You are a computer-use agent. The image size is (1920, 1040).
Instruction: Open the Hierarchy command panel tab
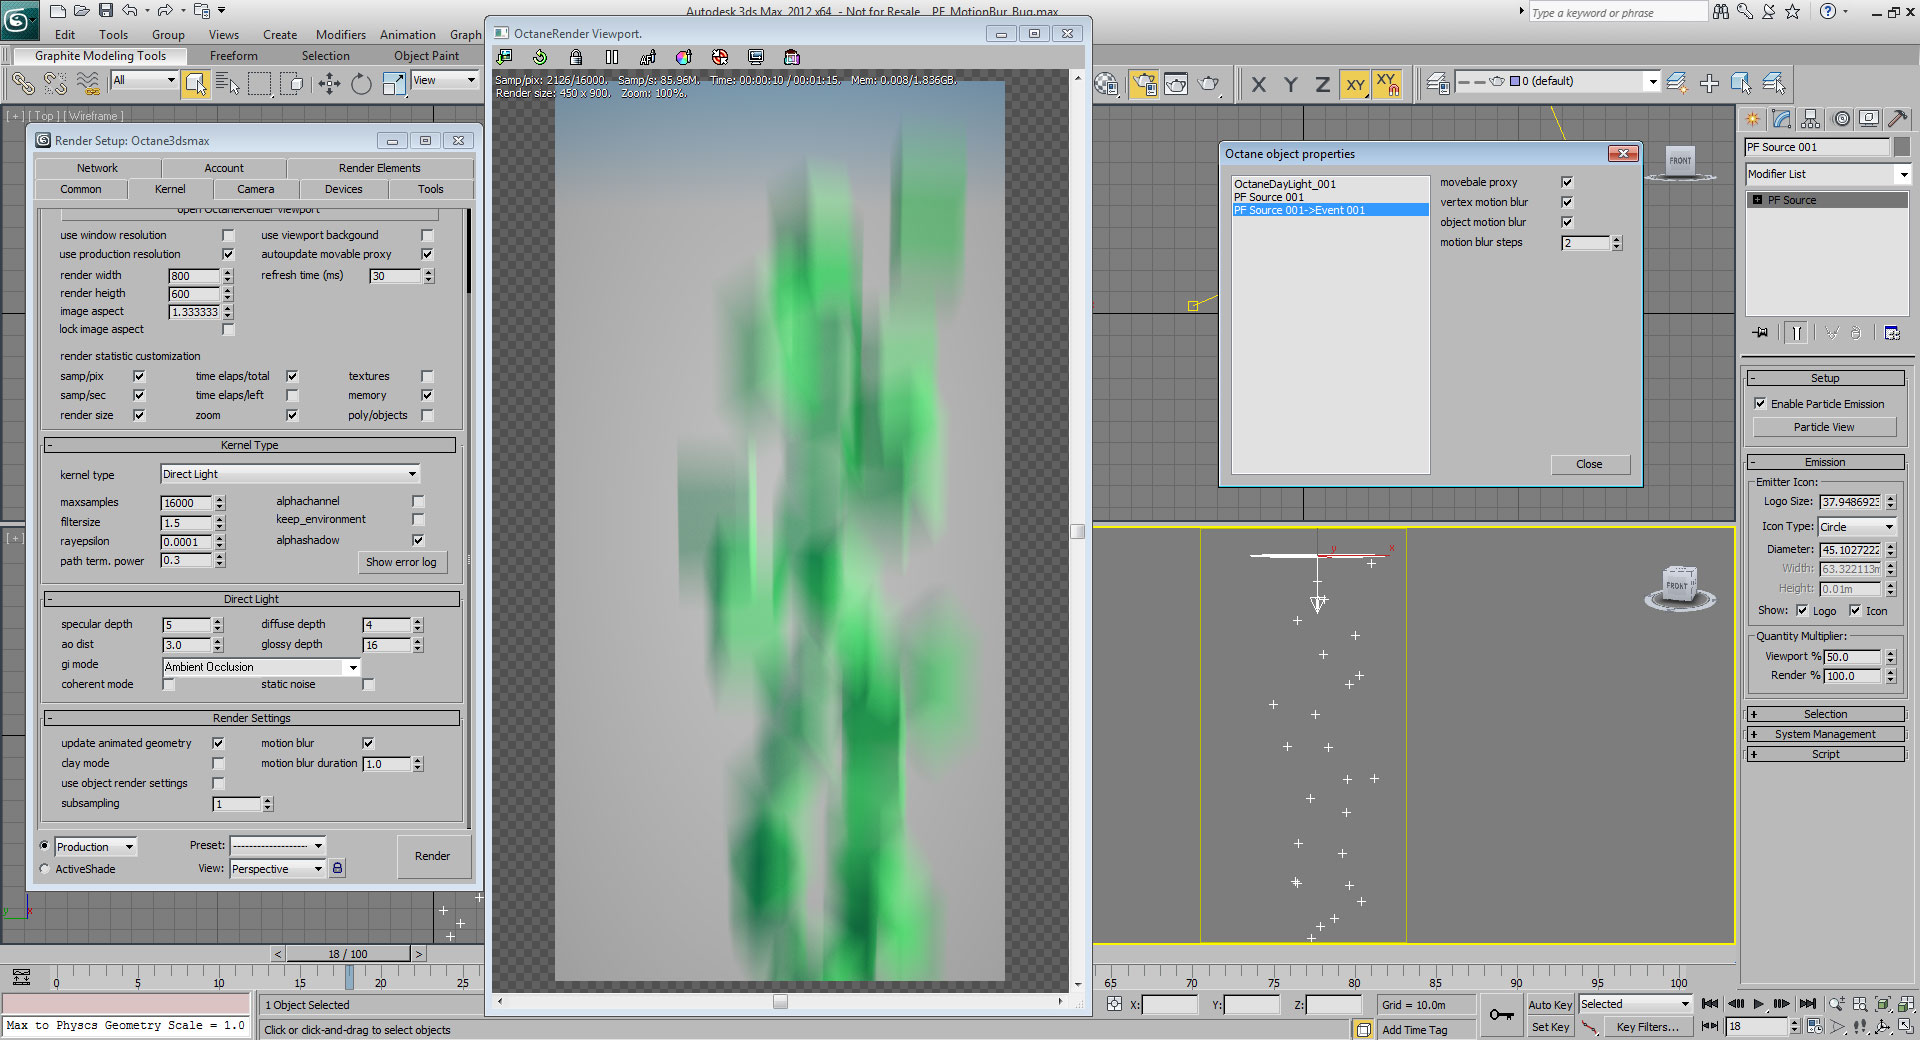(1811, 119)
